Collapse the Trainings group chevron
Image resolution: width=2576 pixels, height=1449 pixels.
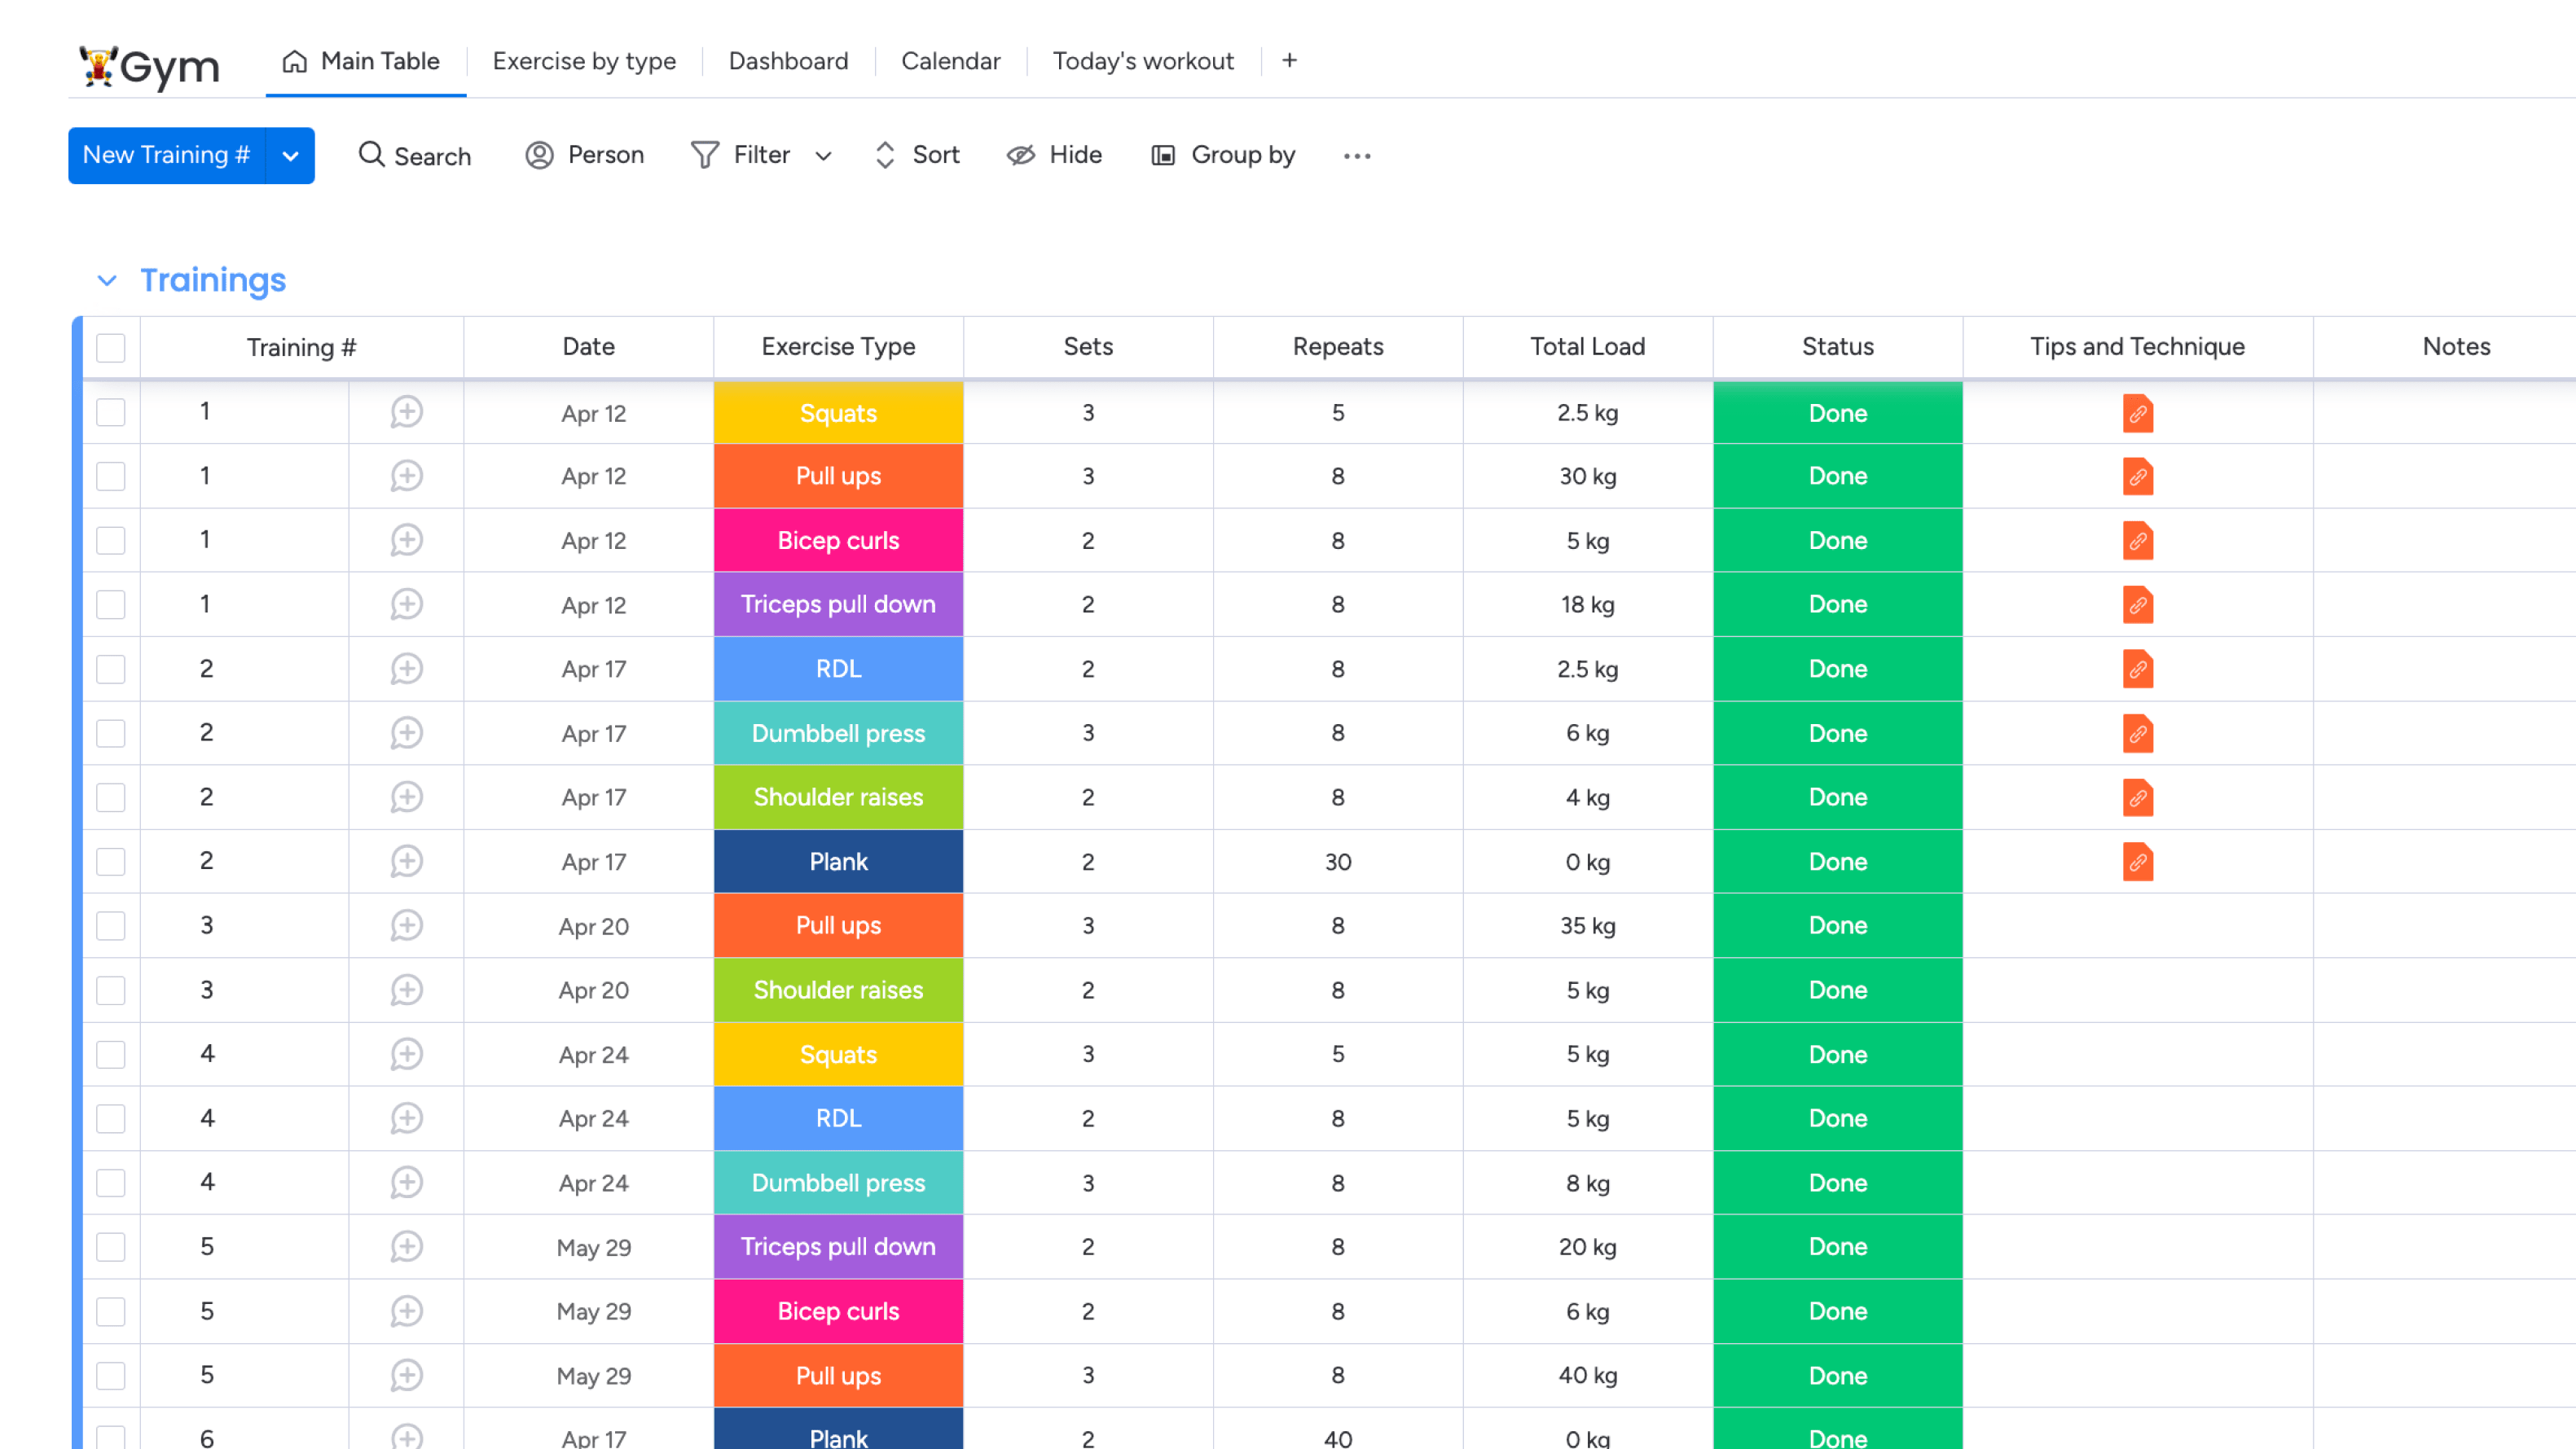(x=107, y=281)
